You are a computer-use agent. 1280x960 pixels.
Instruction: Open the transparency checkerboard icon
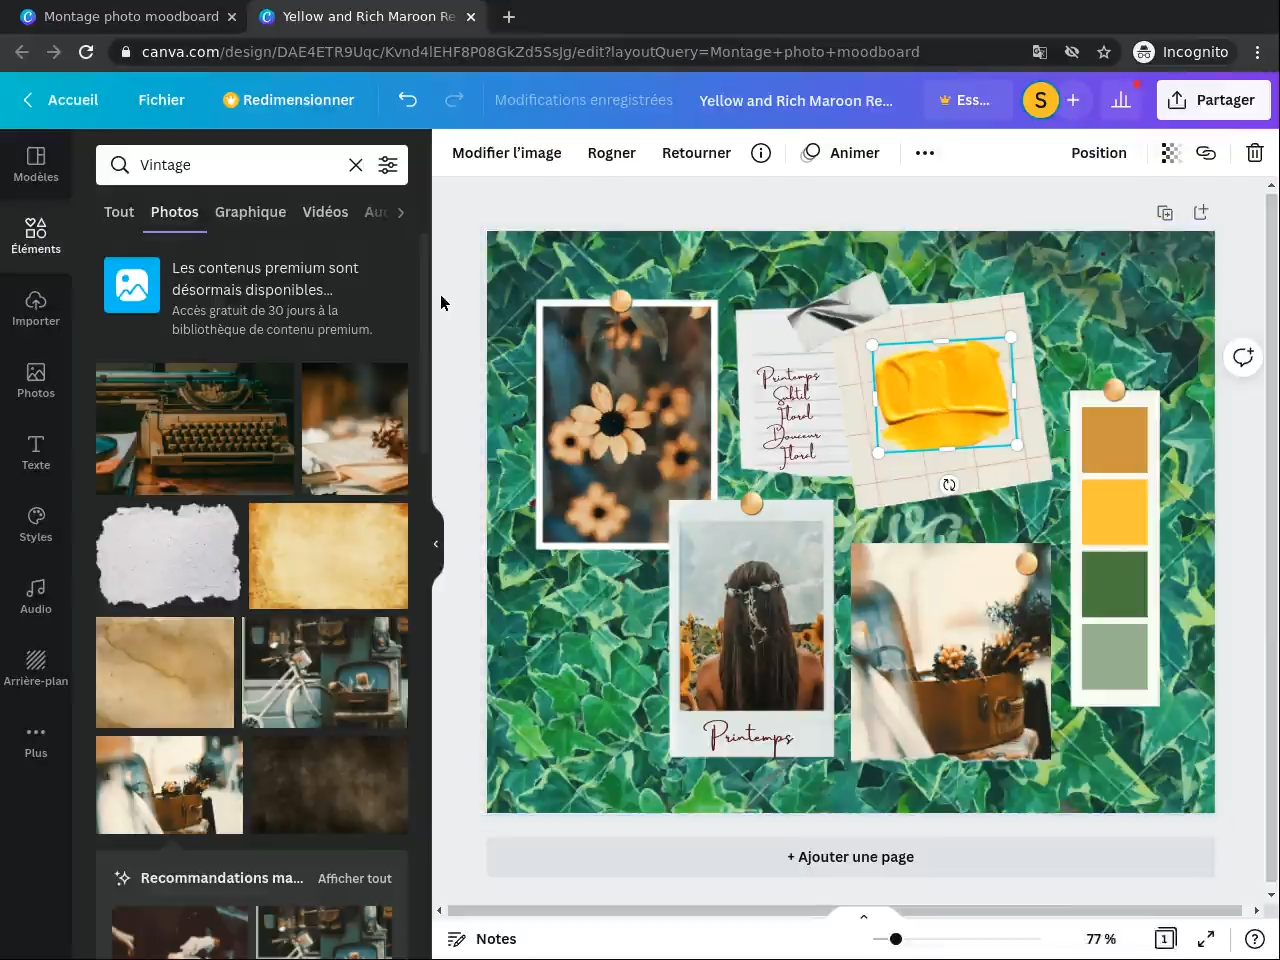[x=1171, y=153]
